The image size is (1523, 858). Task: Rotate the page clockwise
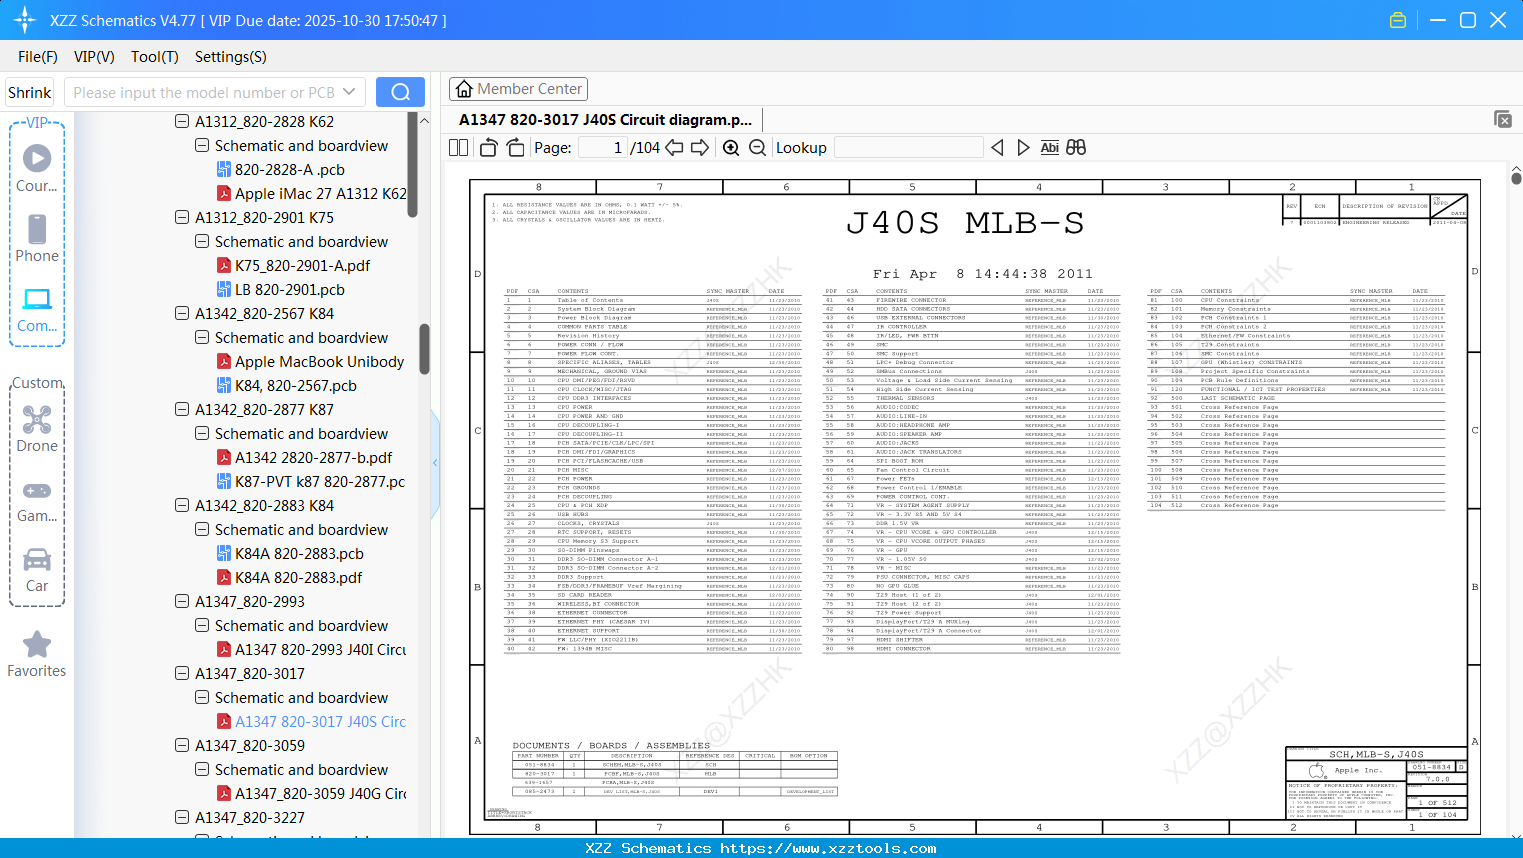(515, 148)
